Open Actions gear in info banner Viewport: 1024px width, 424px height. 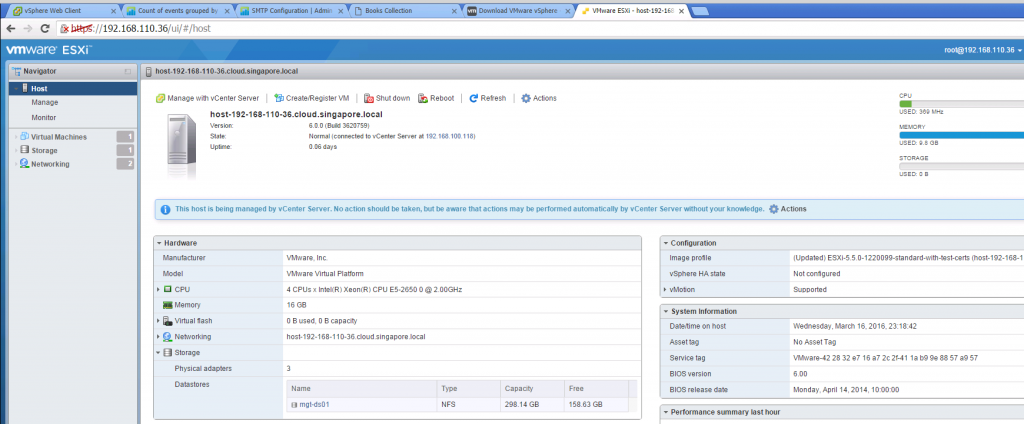point(774,209)
